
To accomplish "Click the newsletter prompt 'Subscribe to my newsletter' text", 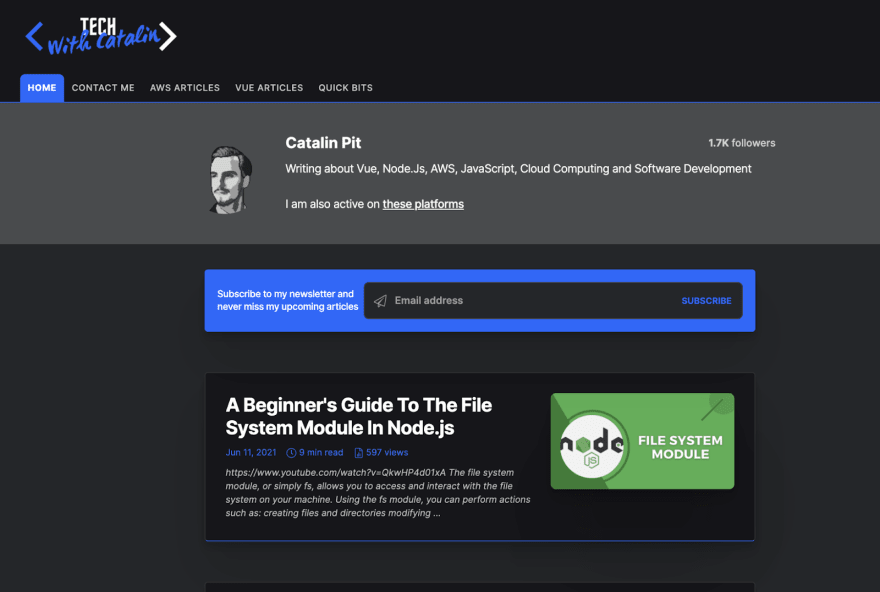I will (x=287, y=300).
